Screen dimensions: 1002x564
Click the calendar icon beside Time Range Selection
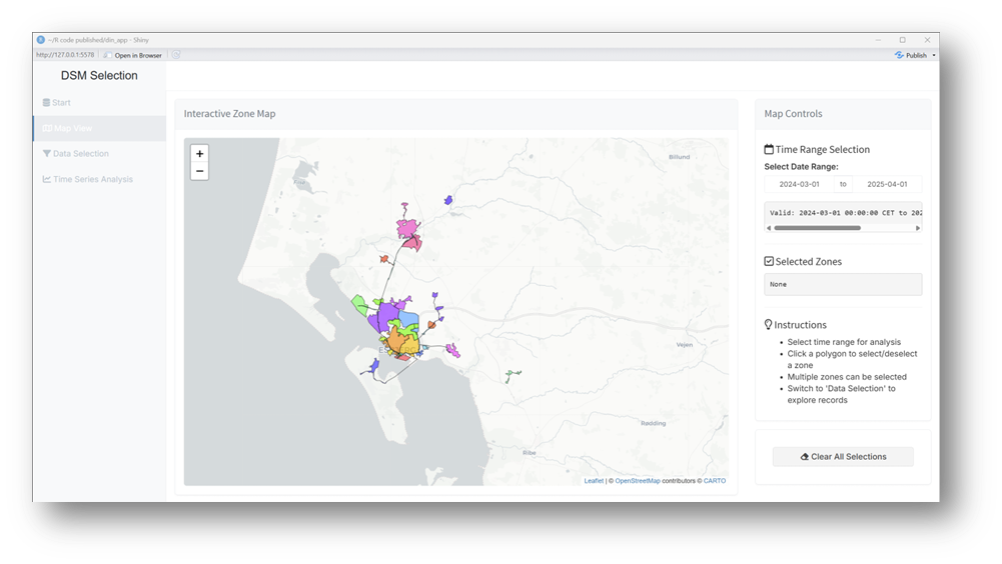(x=769, y=150)
